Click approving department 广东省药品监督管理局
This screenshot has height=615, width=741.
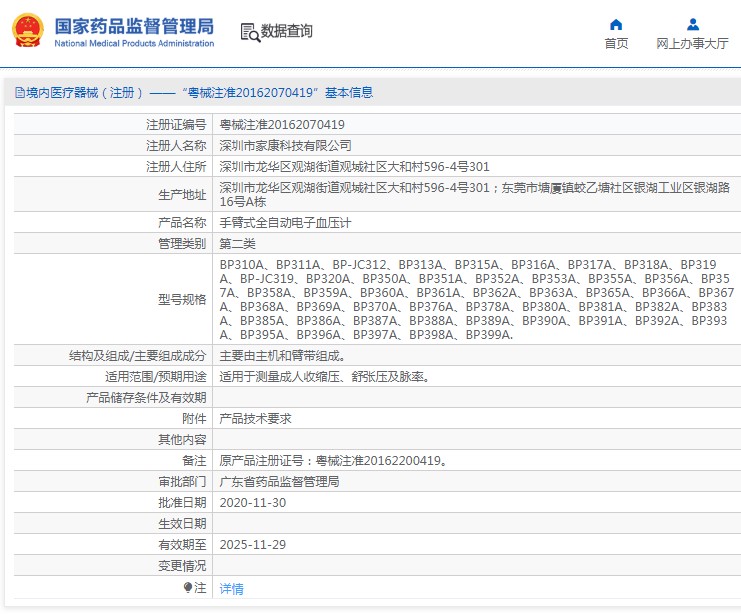click(279, 482)
